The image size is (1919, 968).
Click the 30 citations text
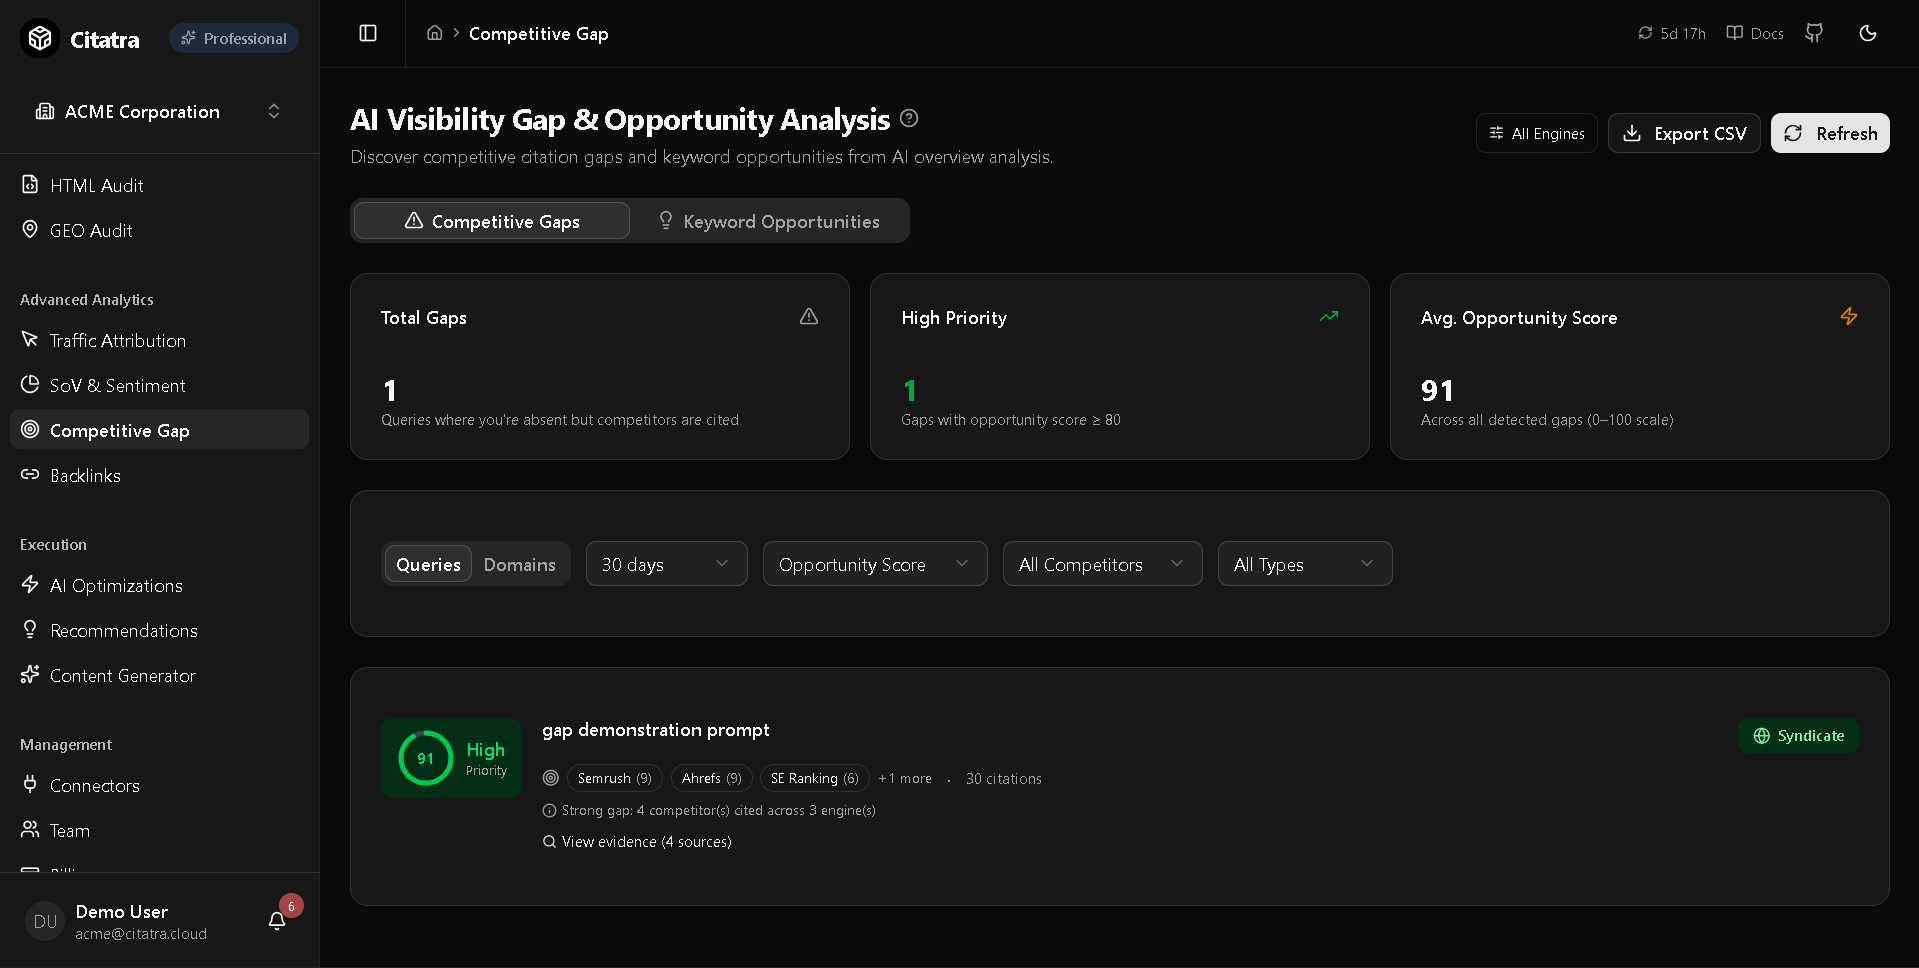pyautogui.click(x=1003, y=778)
